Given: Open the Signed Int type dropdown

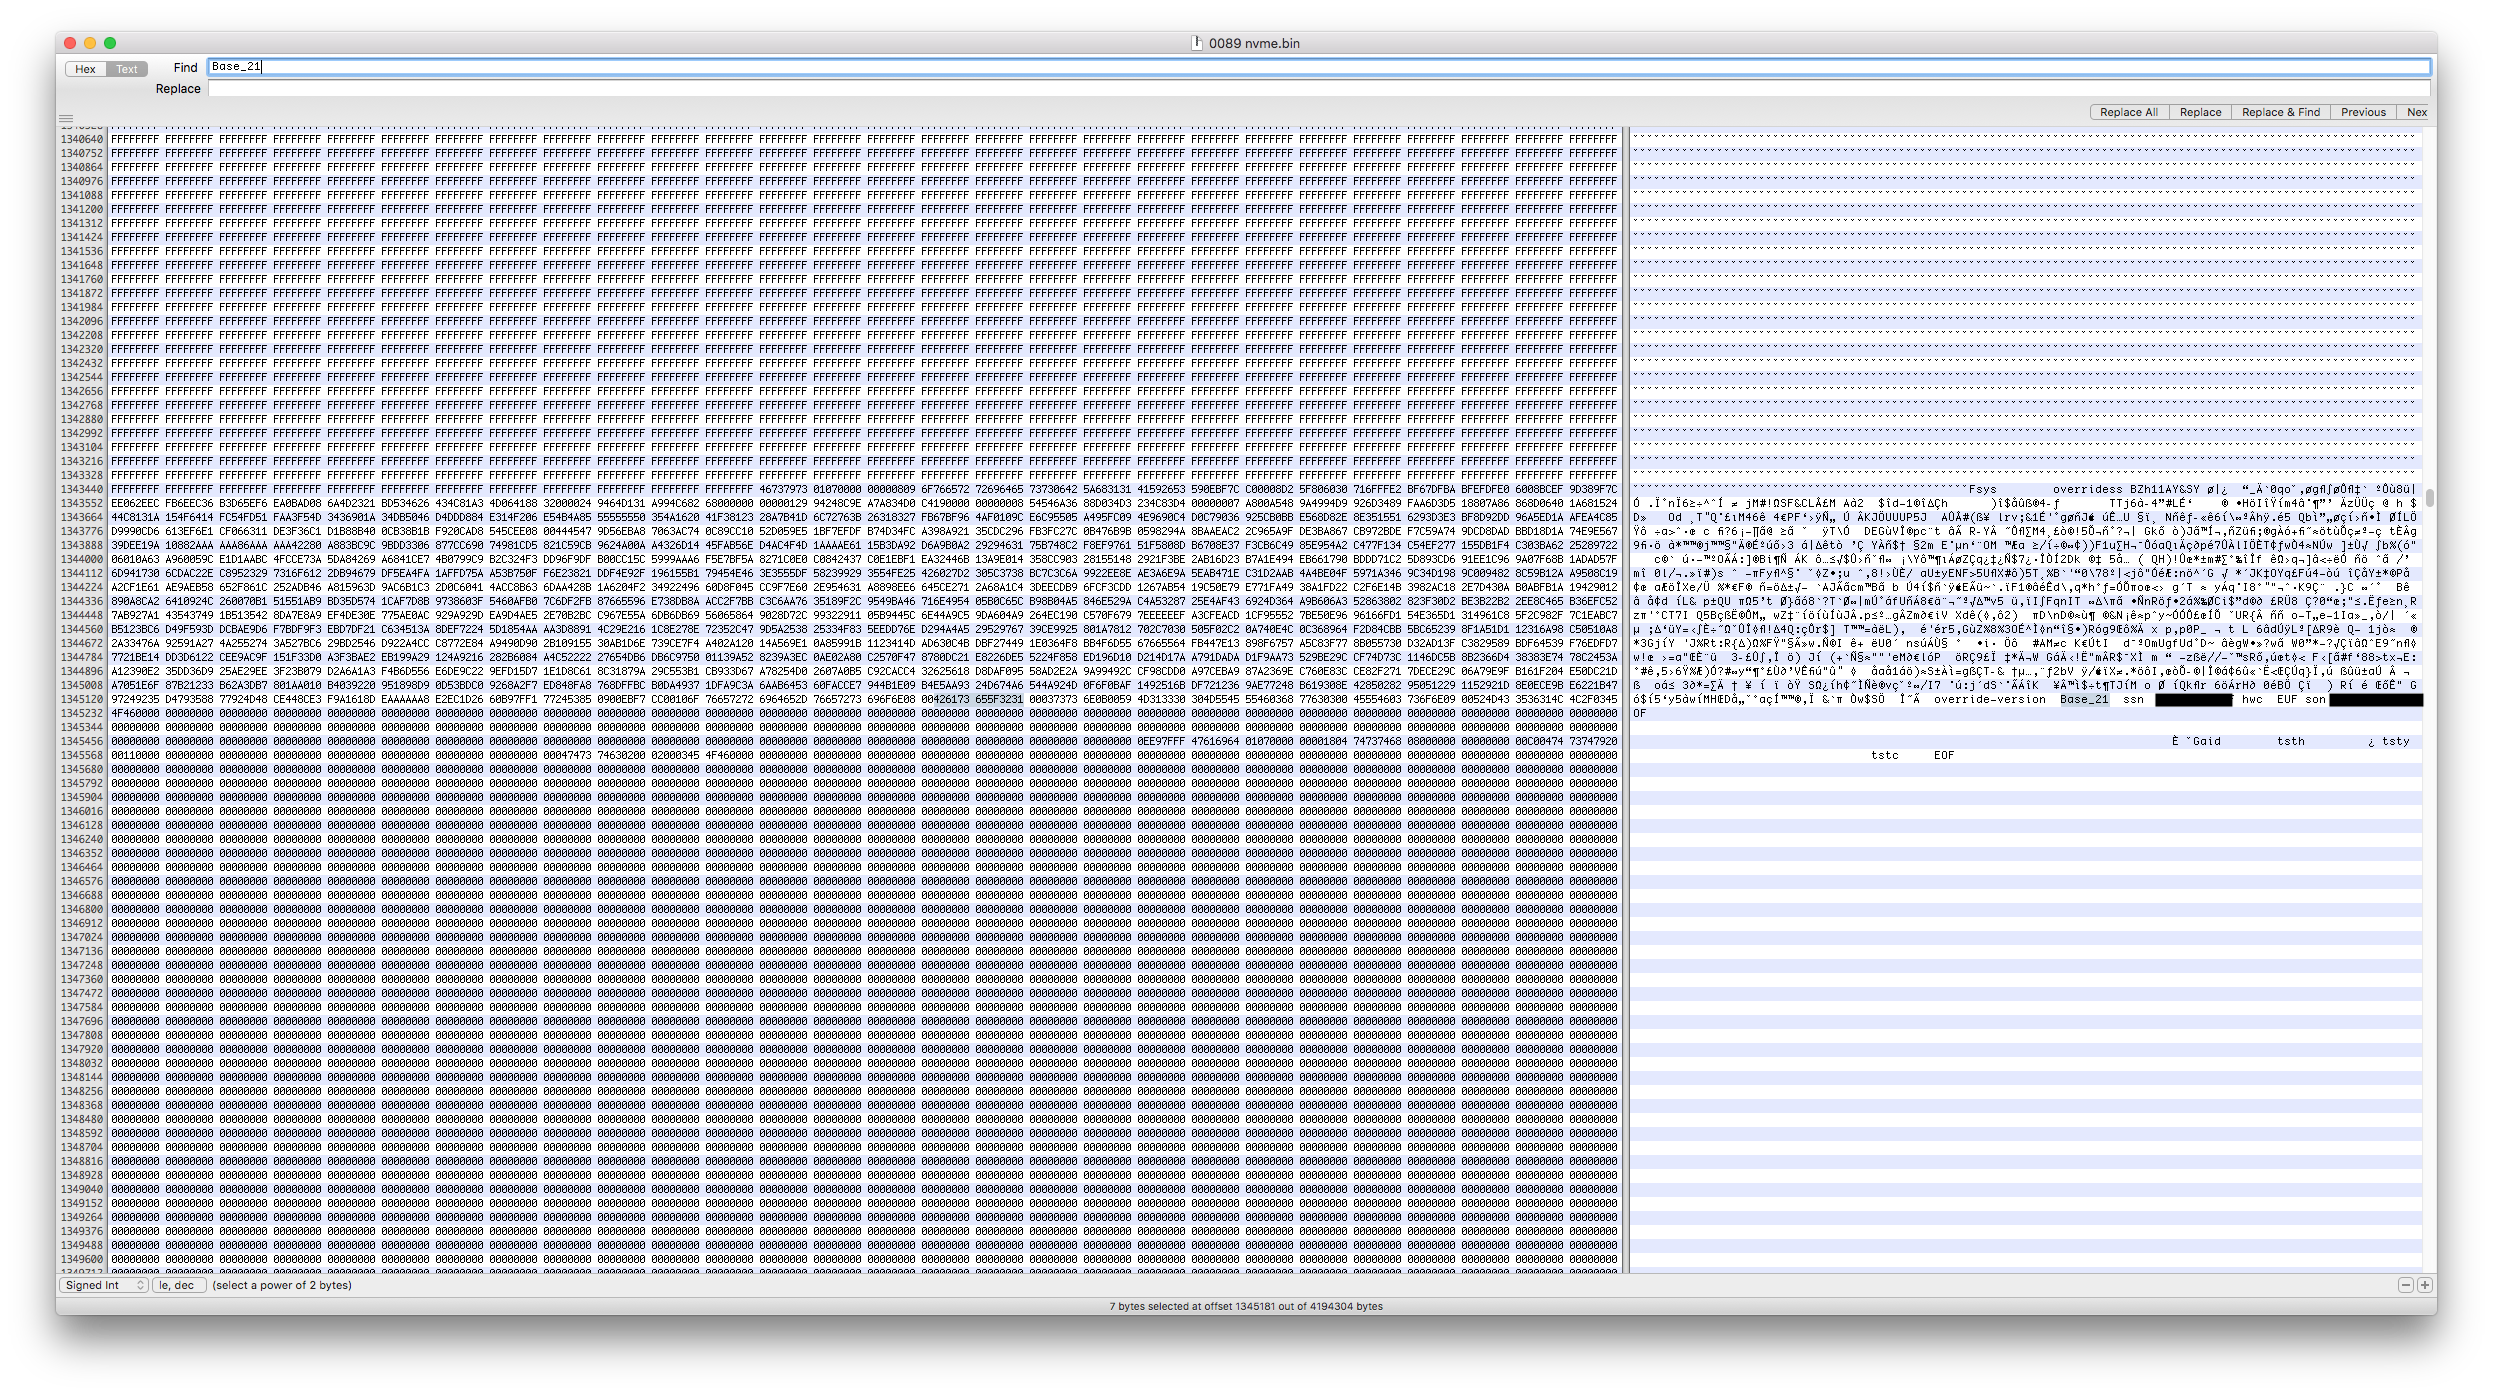Looking at the screenshot, I should coord(104,1285).
